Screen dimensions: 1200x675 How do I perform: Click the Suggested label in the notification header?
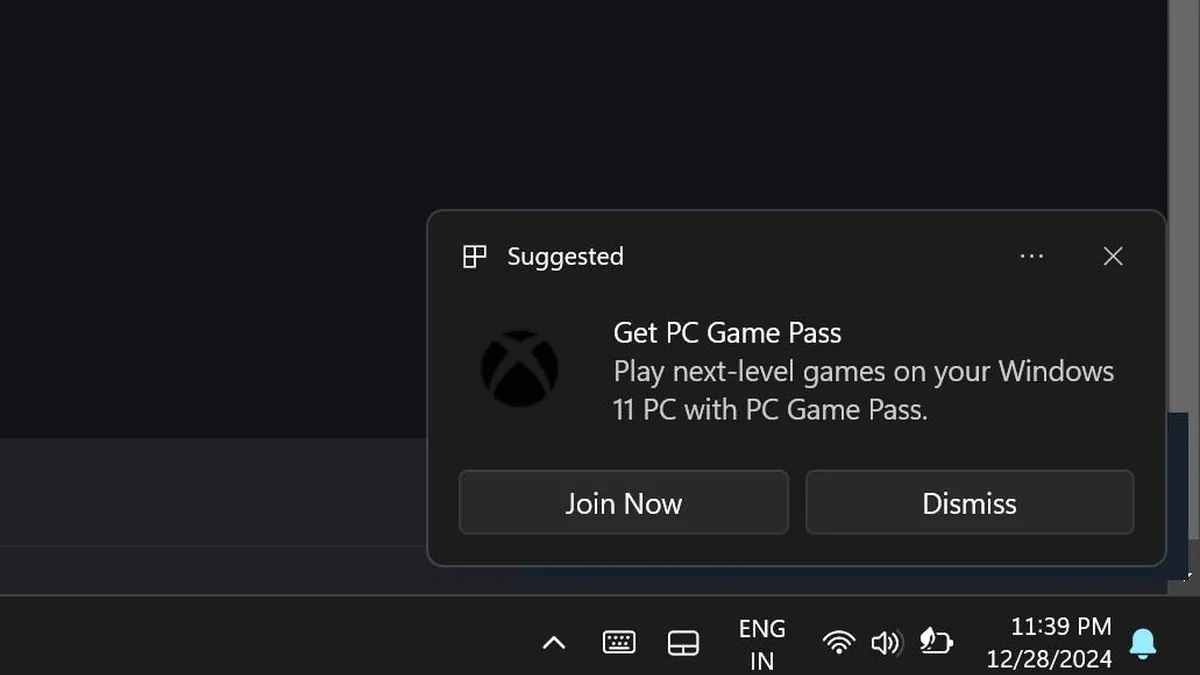(x=565, y=257)
